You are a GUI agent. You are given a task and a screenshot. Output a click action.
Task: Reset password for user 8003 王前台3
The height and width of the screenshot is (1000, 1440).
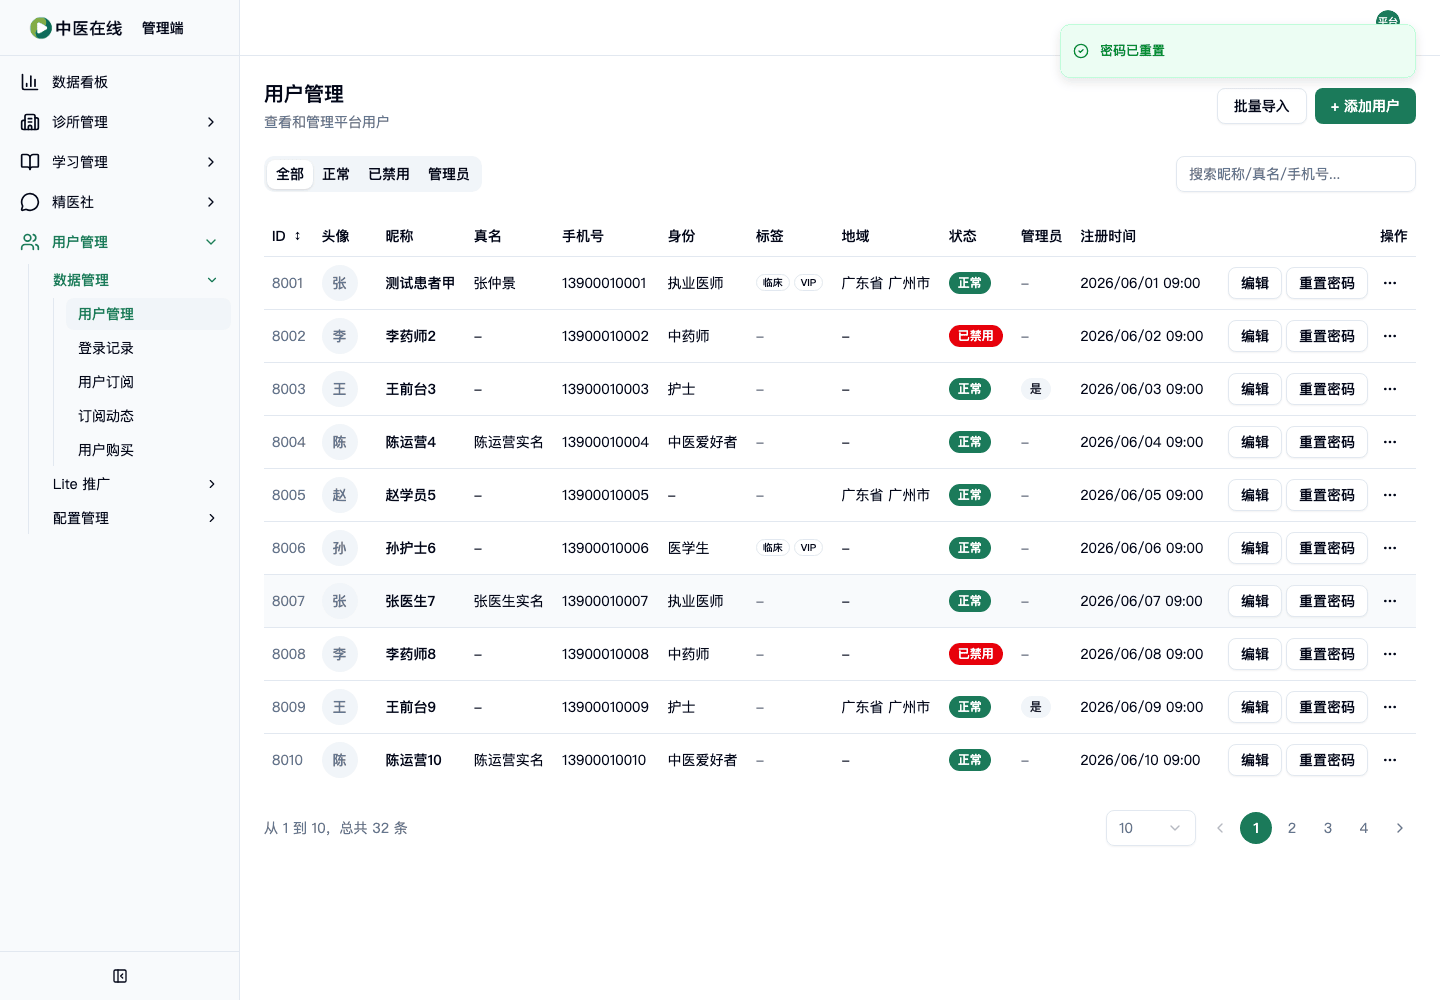coord(1327,389)
